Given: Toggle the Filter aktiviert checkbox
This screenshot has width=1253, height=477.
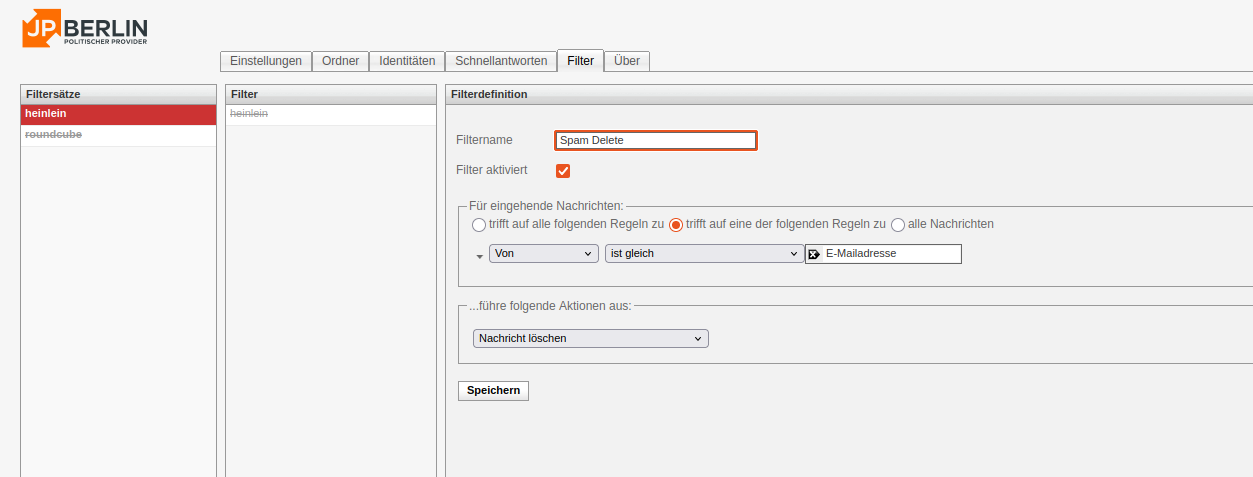Looking at the screenshot, I should click(563, 171).
